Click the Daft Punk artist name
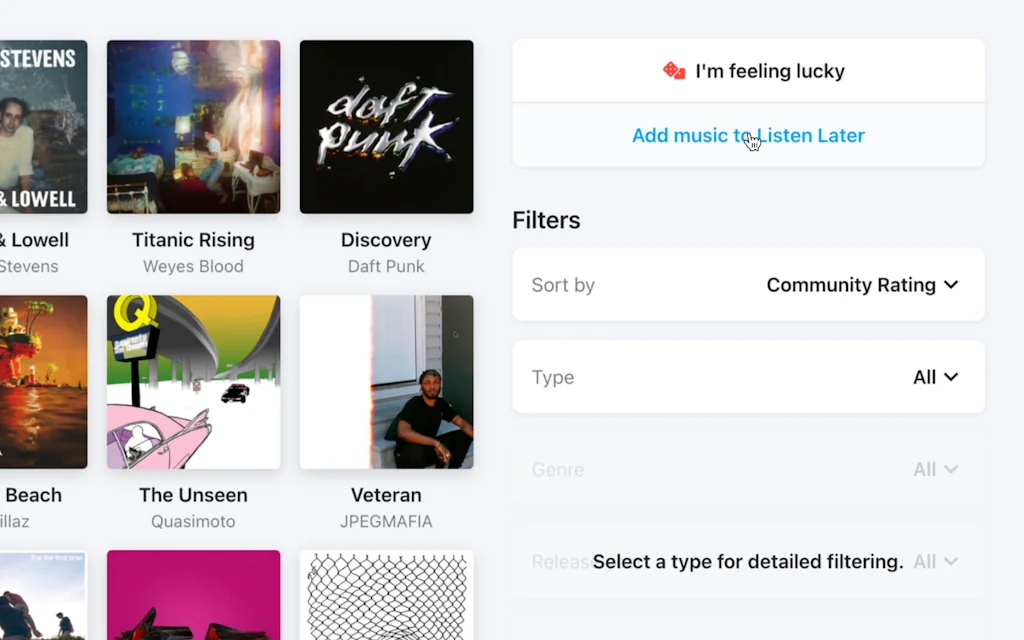Image resolution: width=1024 pixels, height=640 pixels. point(386,266)
